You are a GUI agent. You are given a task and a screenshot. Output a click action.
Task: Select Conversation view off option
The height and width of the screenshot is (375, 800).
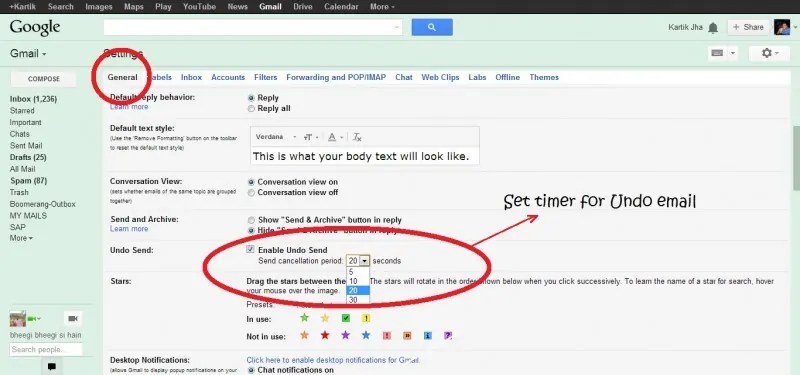[x=251, y=193]
